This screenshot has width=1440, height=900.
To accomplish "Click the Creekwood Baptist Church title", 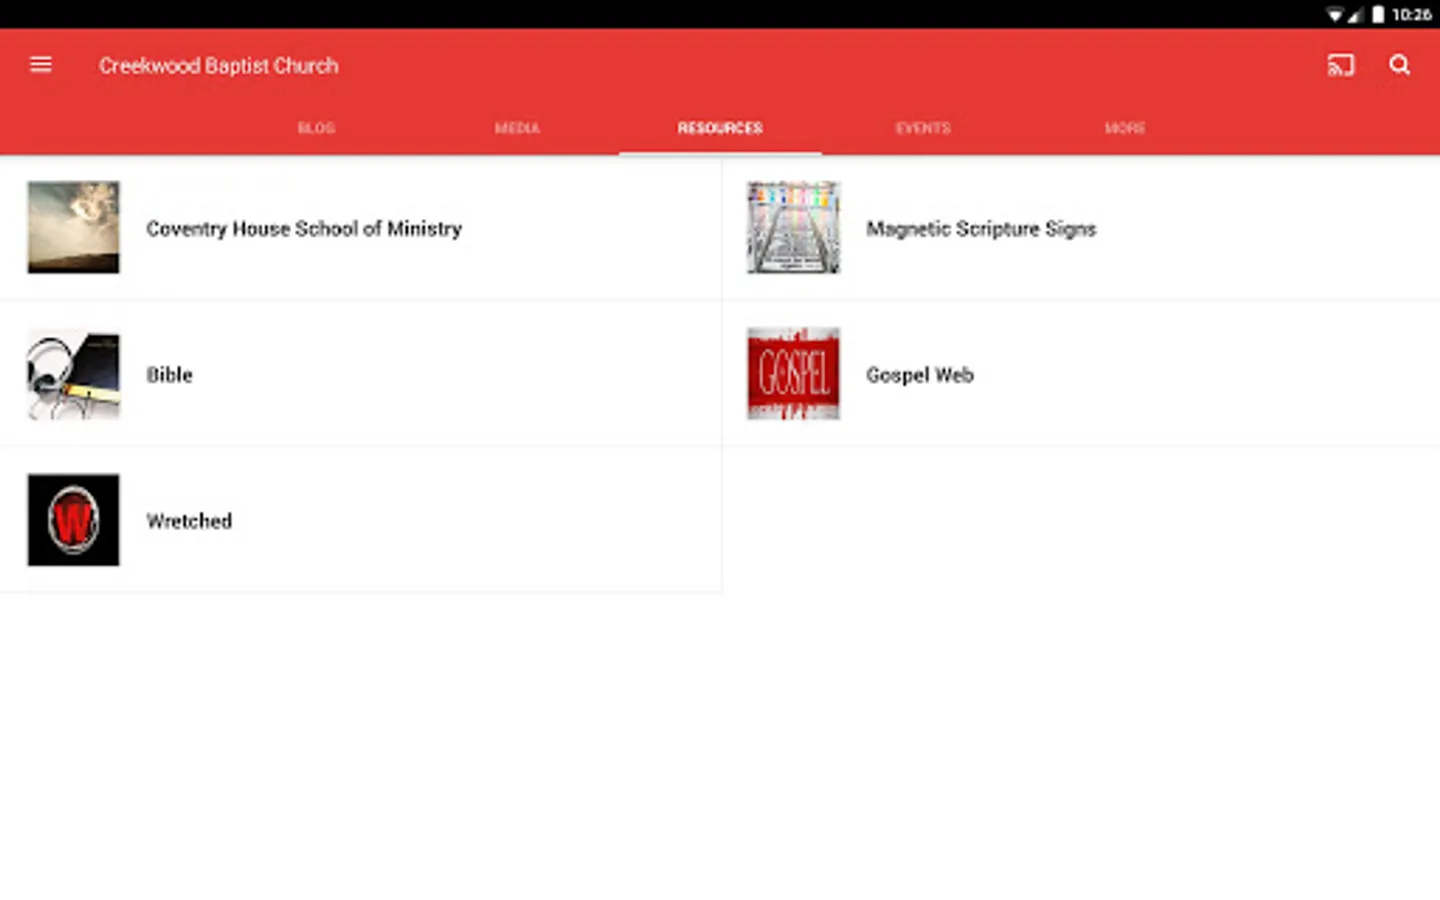I will (219, 66).
